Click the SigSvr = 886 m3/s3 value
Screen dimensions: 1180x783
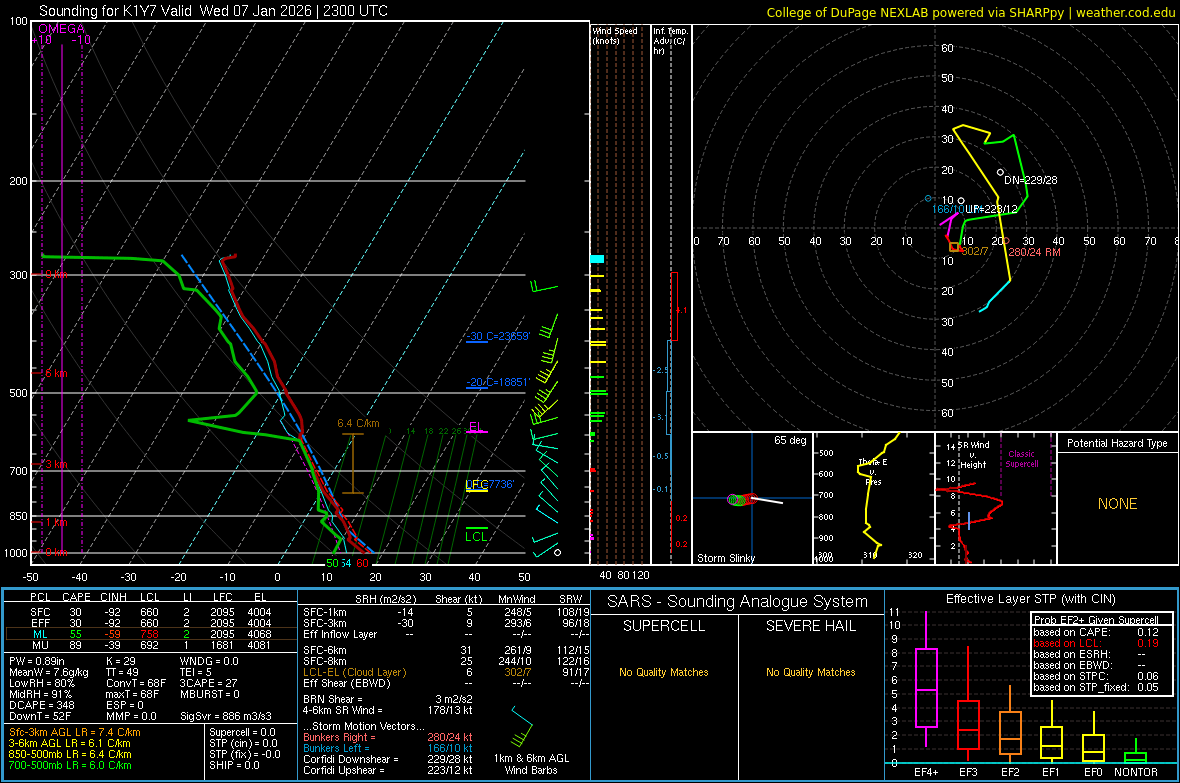(x=226, y=716)
